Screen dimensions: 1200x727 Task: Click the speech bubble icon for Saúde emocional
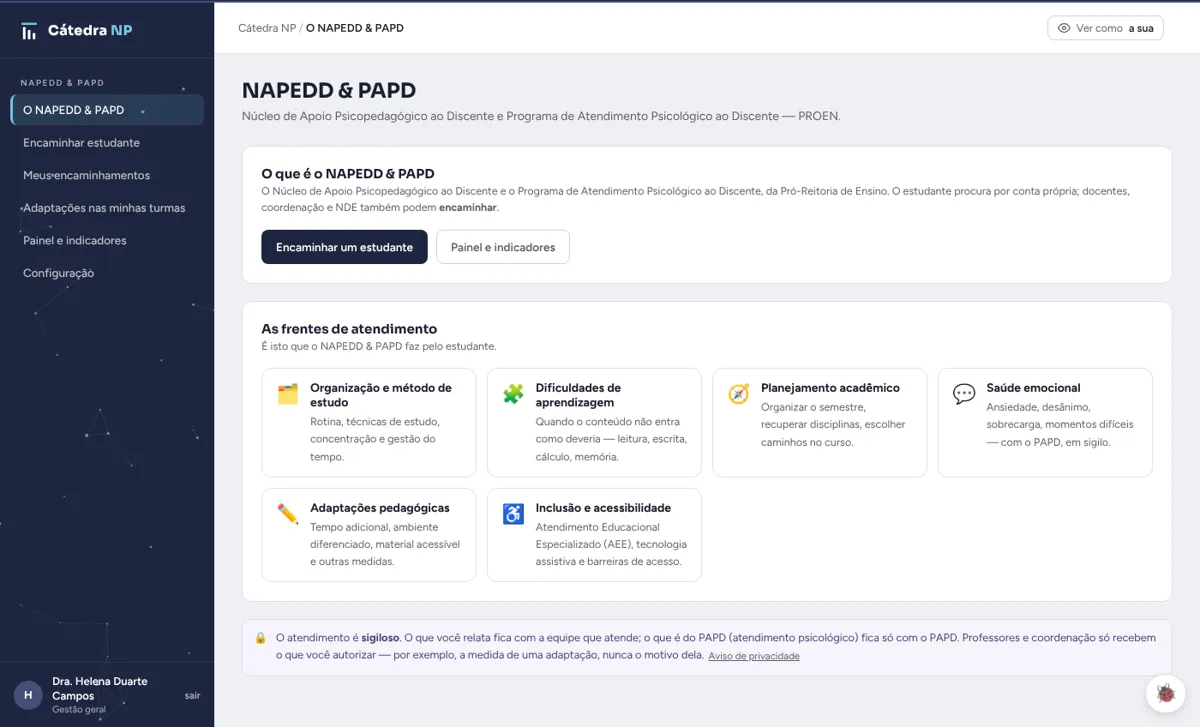pyautogui.click(x=964, y=394)
